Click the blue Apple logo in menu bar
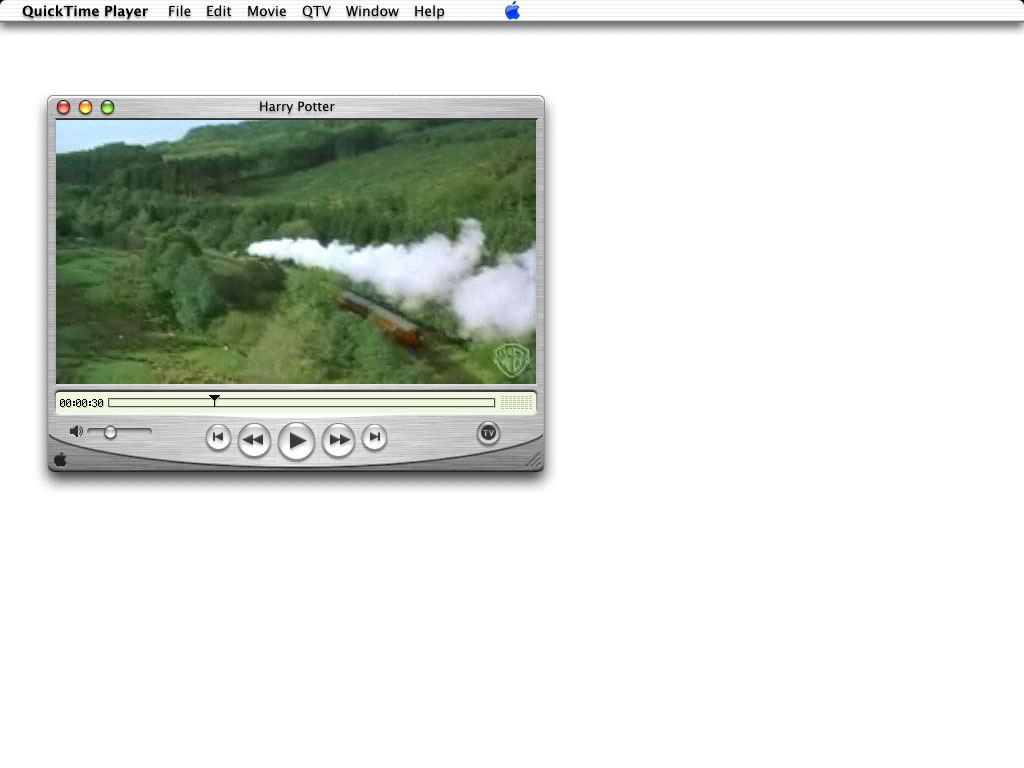1024x768 pixels. (x=513, y=10)
